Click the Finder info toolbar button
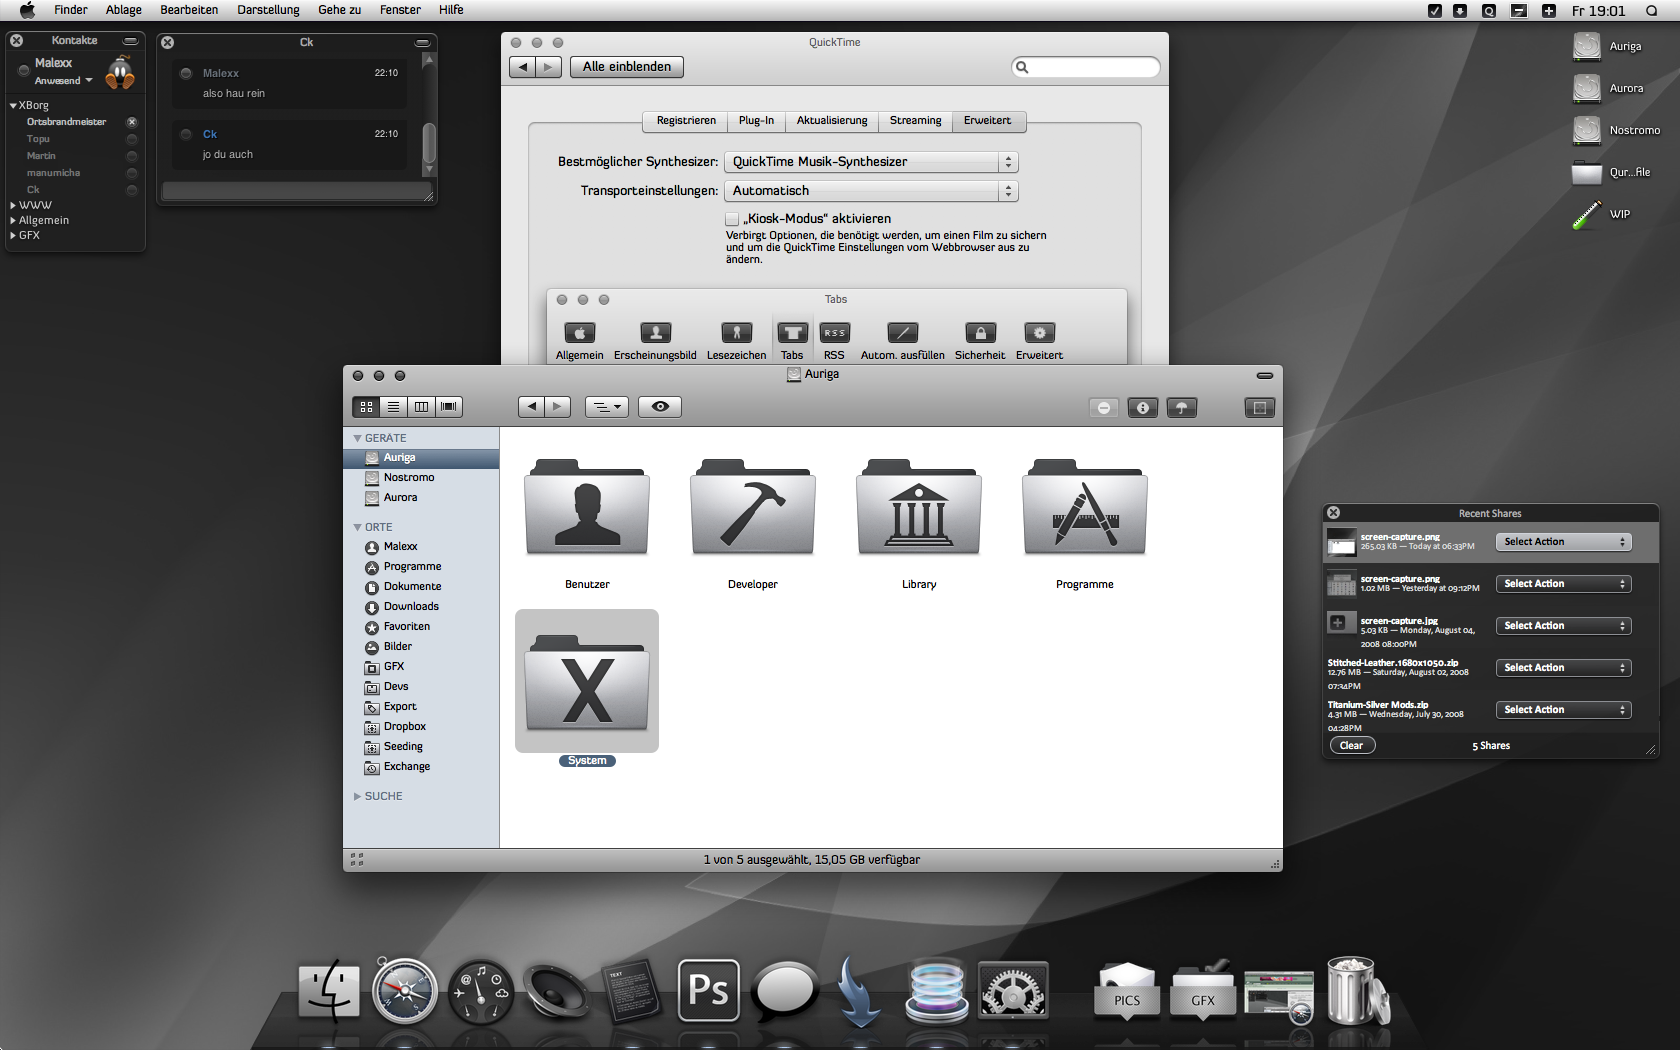 pos(1143,408)
